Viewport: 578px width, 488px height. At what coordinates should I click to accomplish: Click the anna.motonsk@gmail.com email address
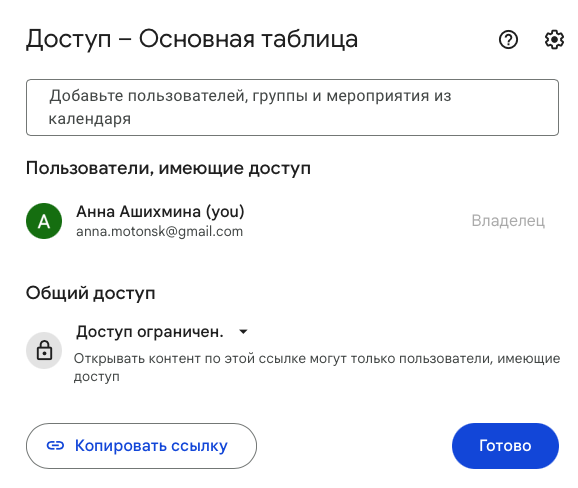pos(159,231)
